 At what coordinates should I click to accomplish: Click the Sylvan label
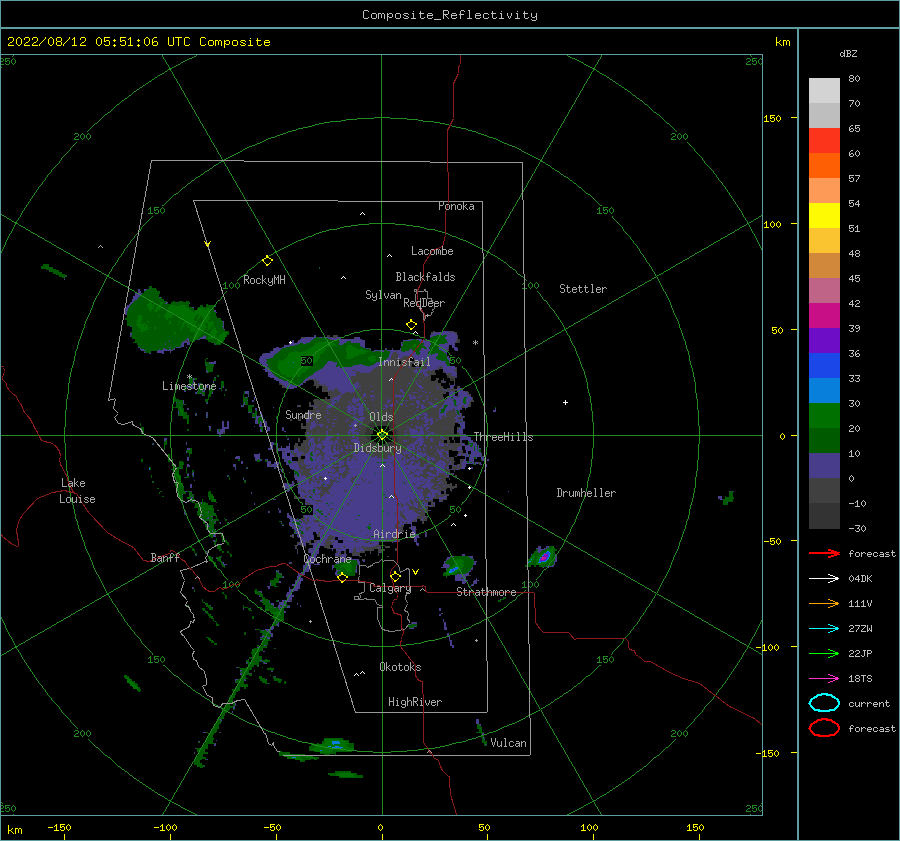(x=383, y=295)
